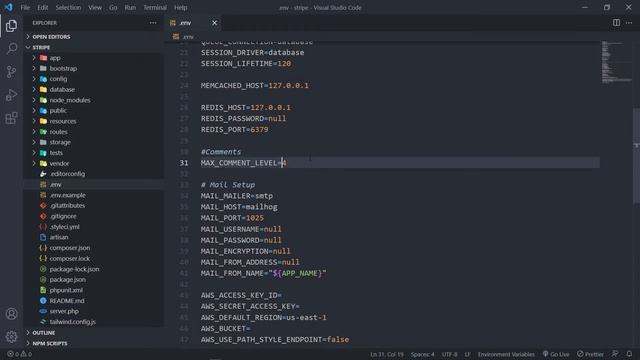The image size is (640, 360).
Task: Open Manage settings gear
Action: (x=11, y=337)
